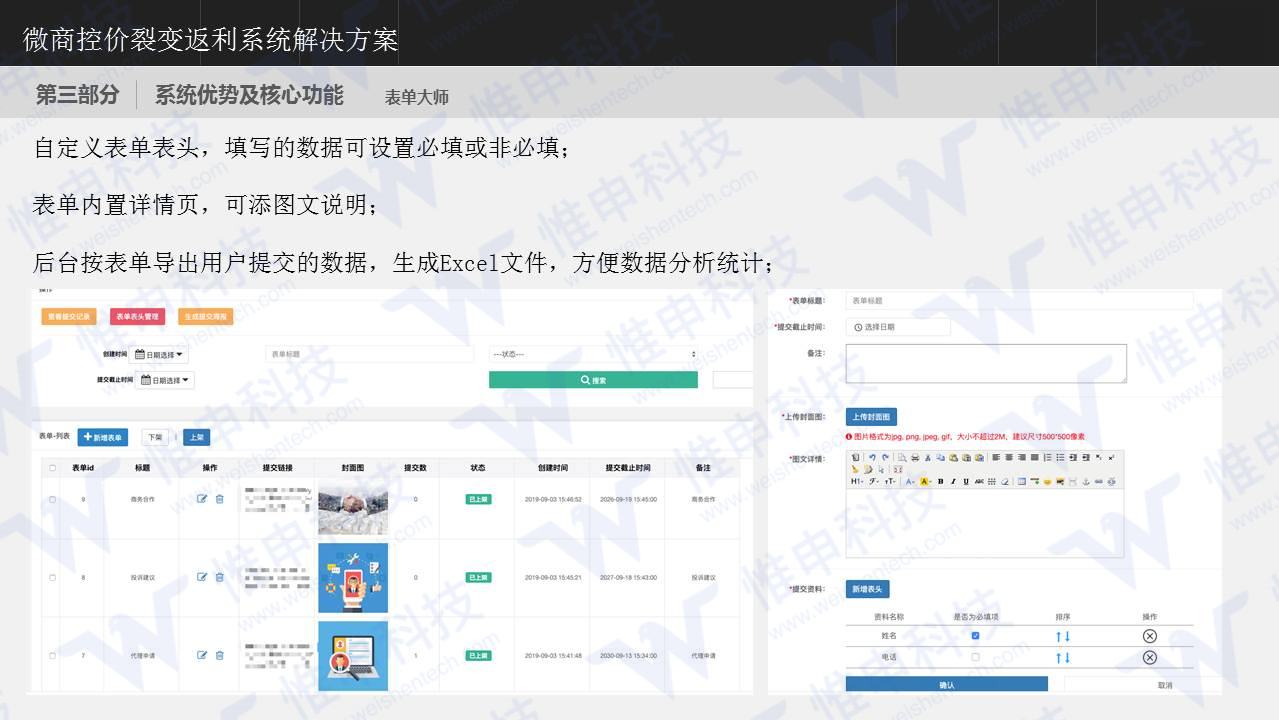Click the edit pencil icon for 商务合作 form

pyautogui.click(x=204, y=498)
